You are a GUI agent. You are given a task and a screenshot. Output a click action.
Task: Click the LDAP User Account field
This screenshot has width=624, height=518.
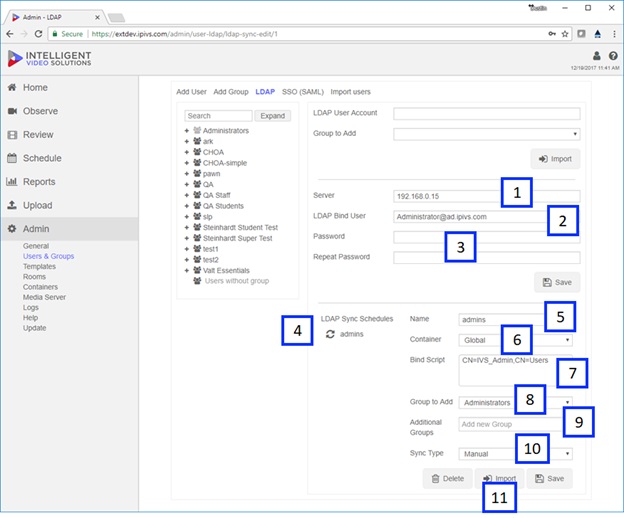(x=487, y=113)
